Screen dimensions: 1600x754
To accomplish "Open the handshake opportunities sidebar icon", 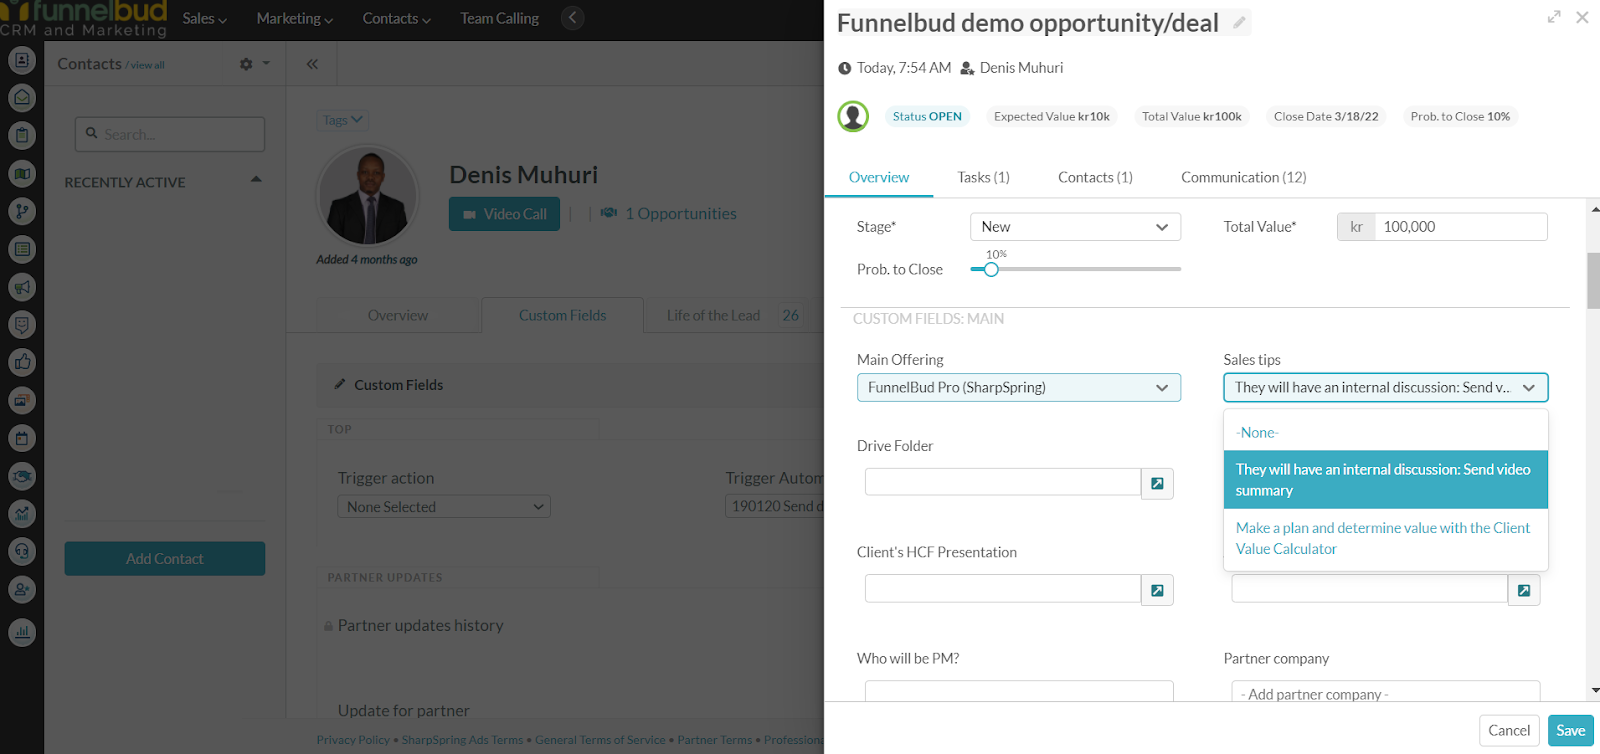I will point(22,476).
